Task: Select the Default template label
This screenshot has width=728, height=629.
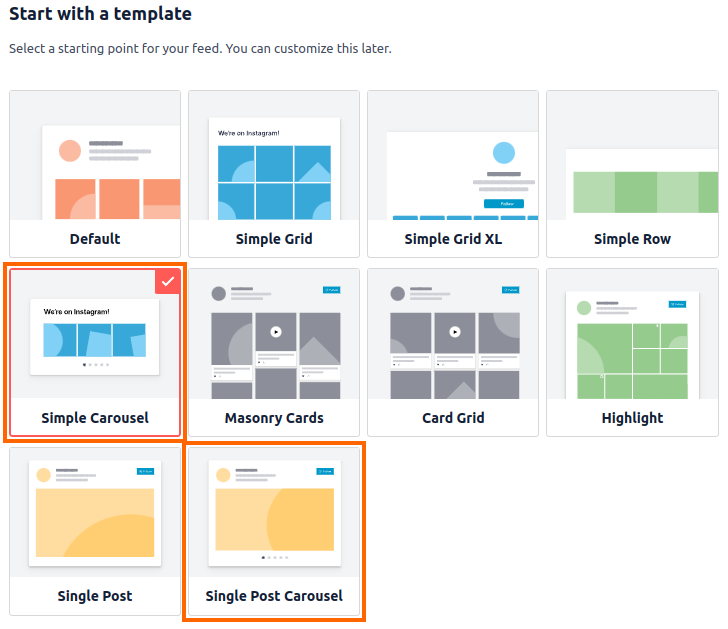Action: 95,239
